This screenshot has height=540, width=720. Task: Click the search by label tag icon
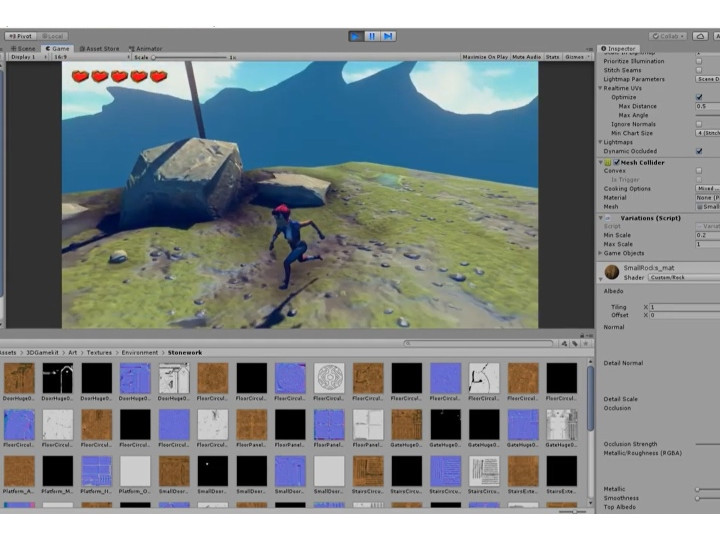point(575,343)
